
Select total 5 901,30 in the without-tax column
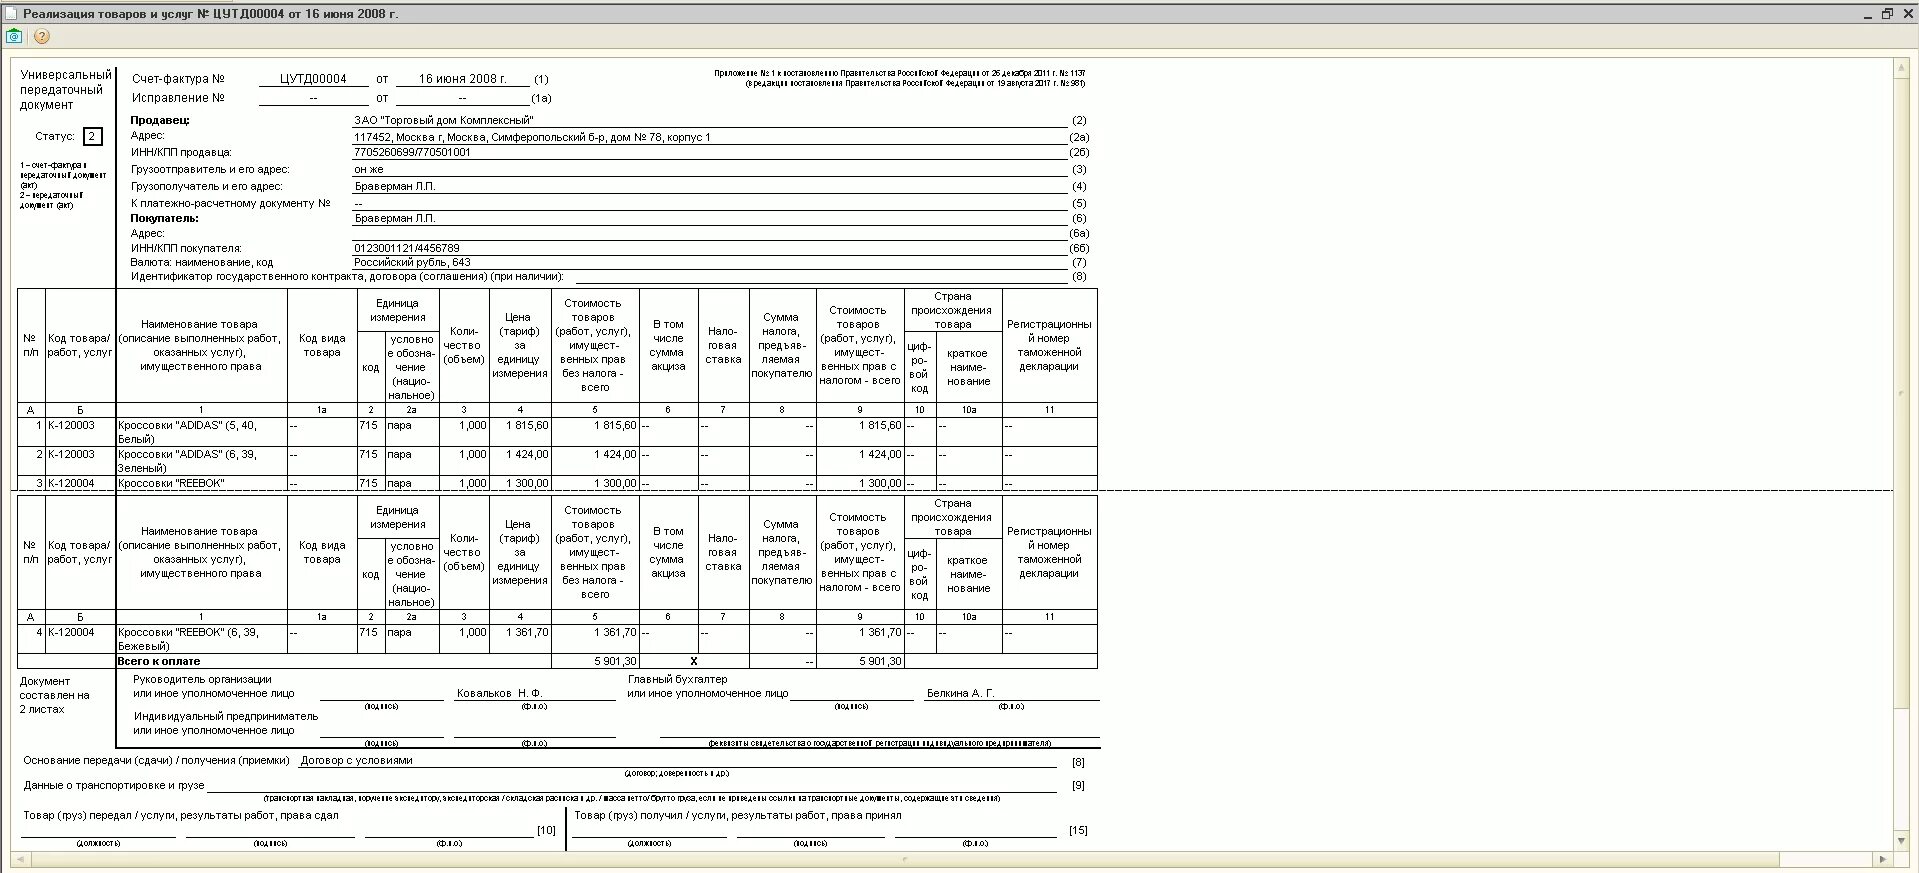click(x=615, y=661)
